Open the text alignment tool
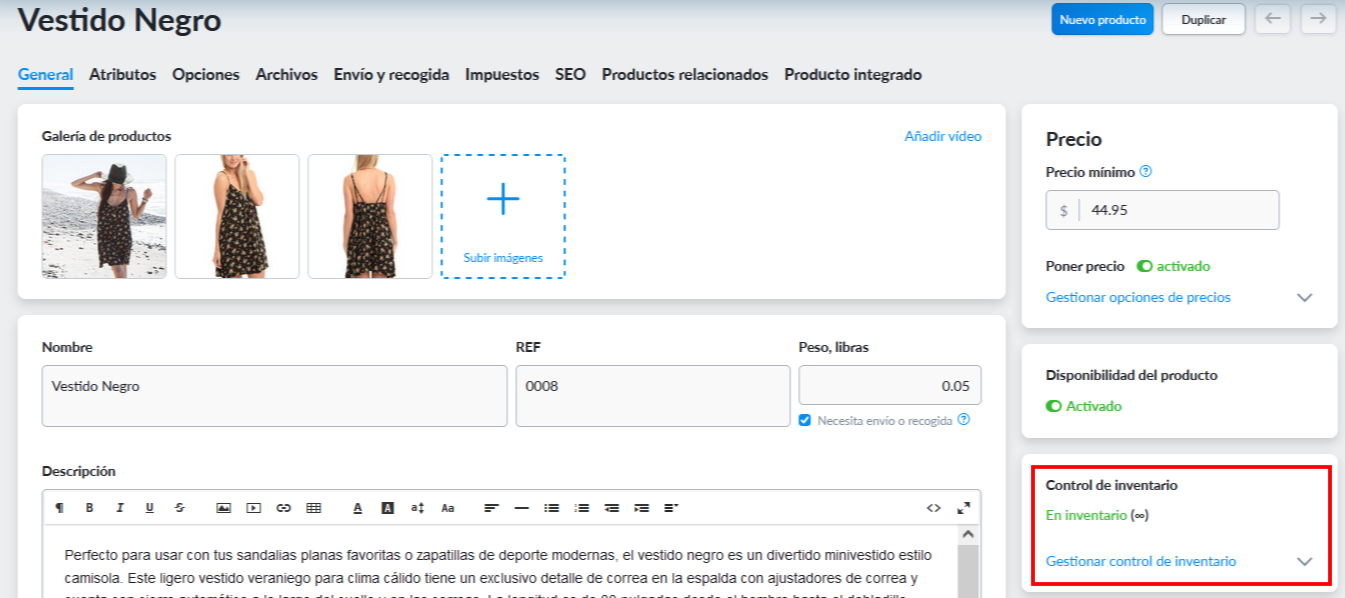 (x=492, y=508)
